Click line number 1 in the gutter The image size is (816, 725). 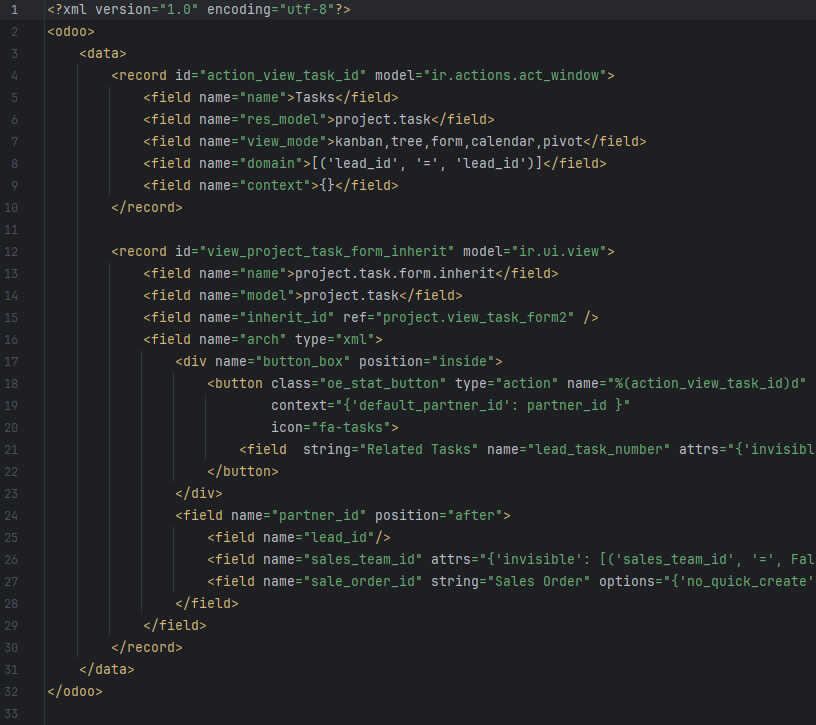point(15,9)
